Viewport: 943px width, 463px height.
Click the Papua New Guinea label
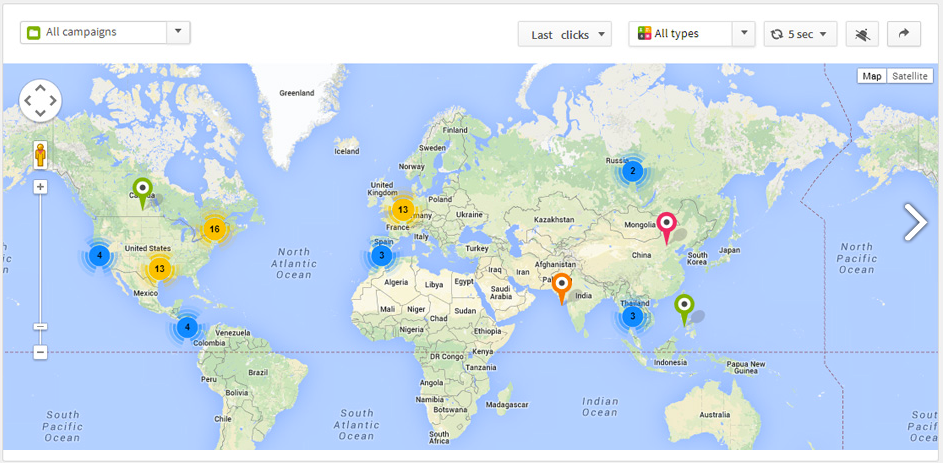point(746,367)
